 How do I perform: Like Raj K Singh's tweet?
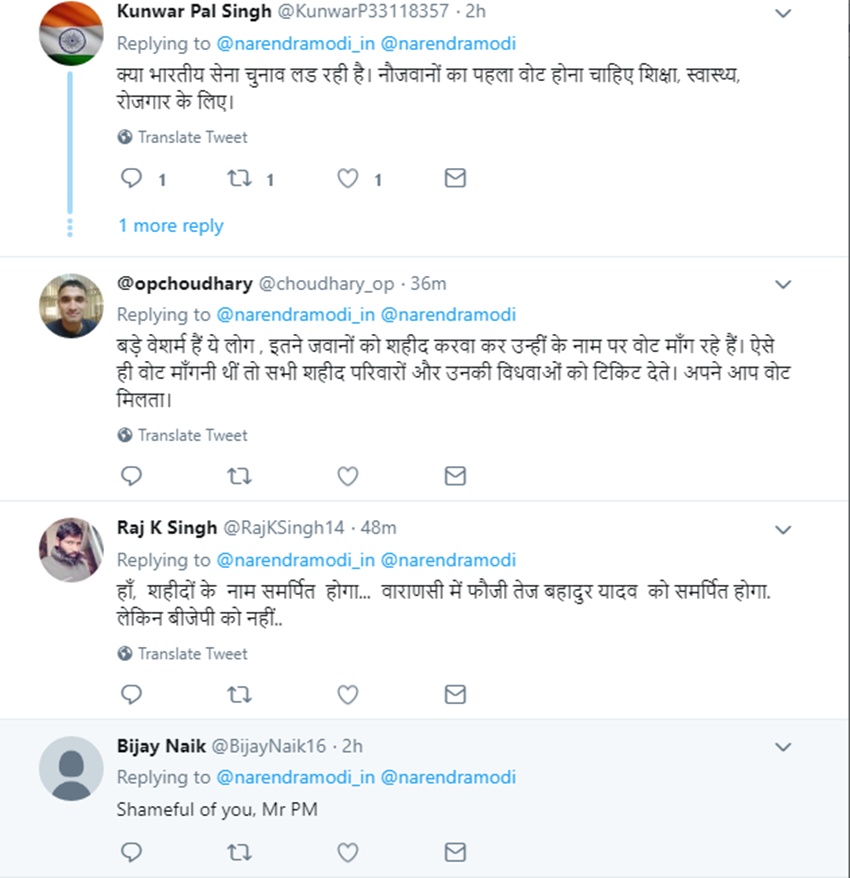347,694
